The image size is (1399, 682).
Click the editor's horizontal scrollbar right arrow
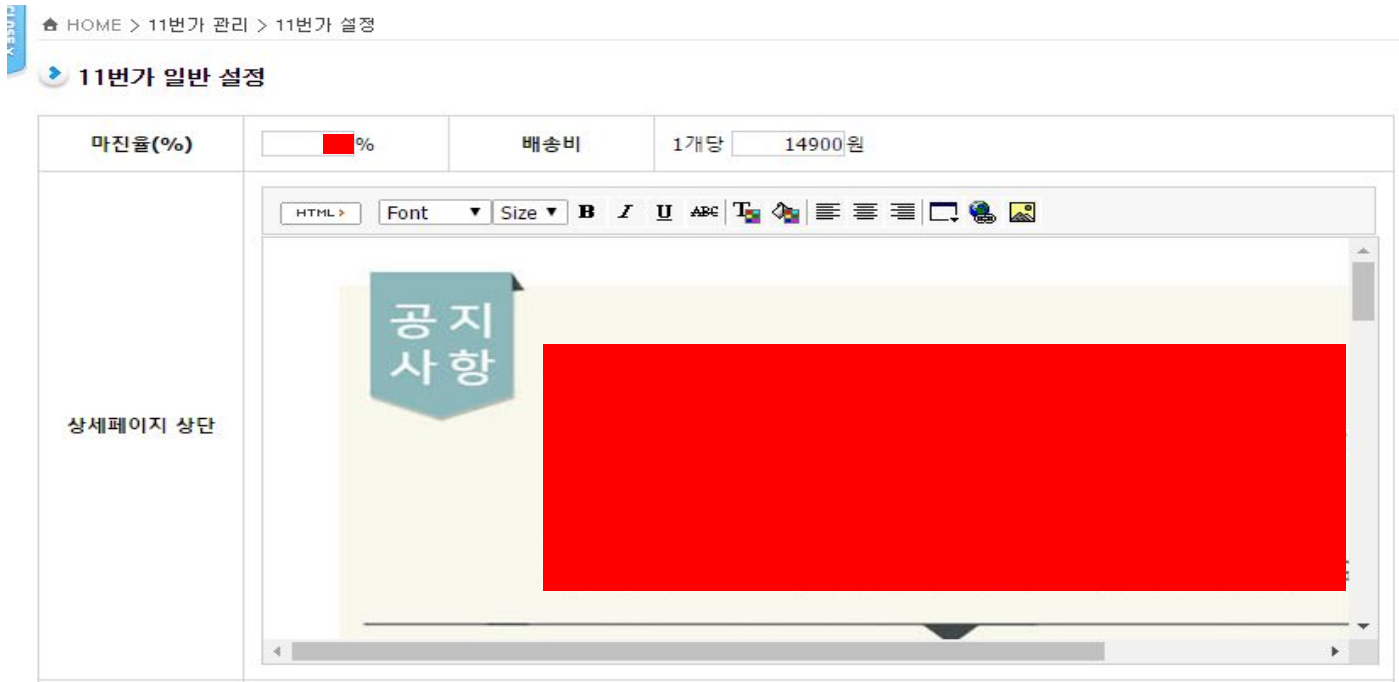click(1334, 651)
